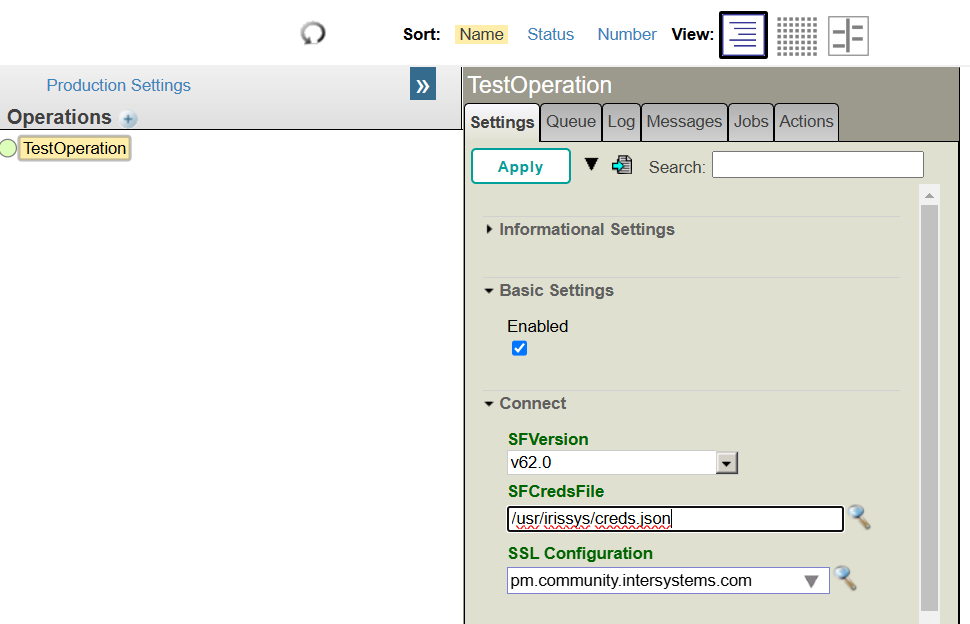This screenshot has height=624, width=970.
Task: Switch to the Queue tab
Action: coord(570,121)
